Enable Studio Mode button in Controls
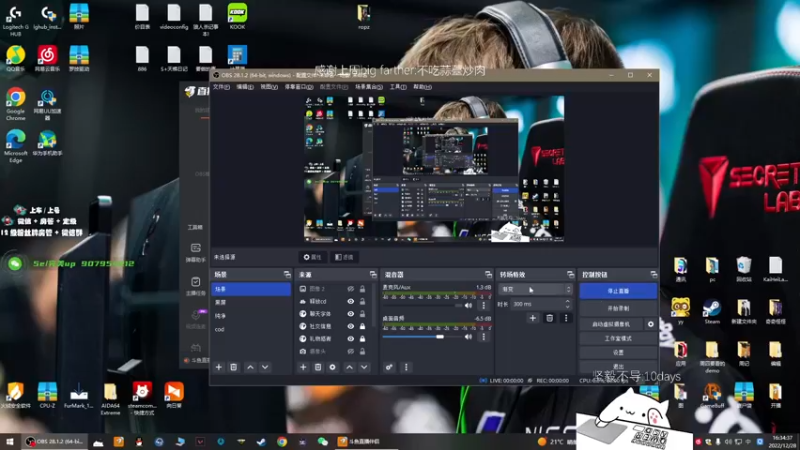The height and width of the screenshot is (450, 800). 618,338
